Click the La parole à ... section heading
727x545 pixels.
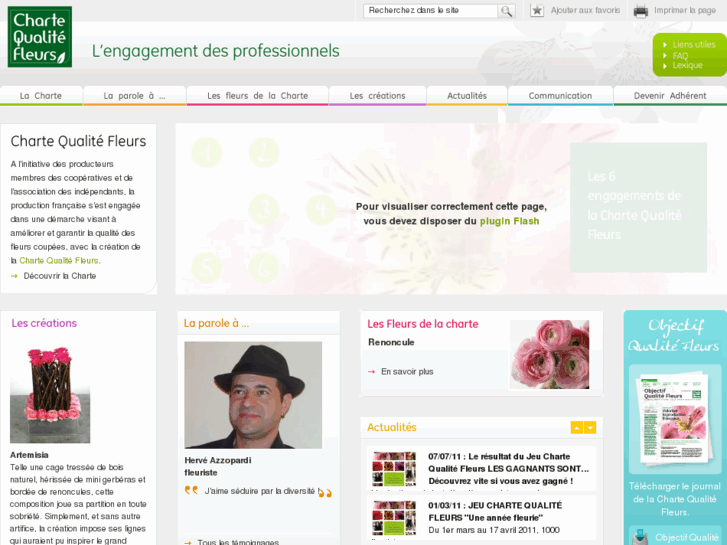coord(216,323)
